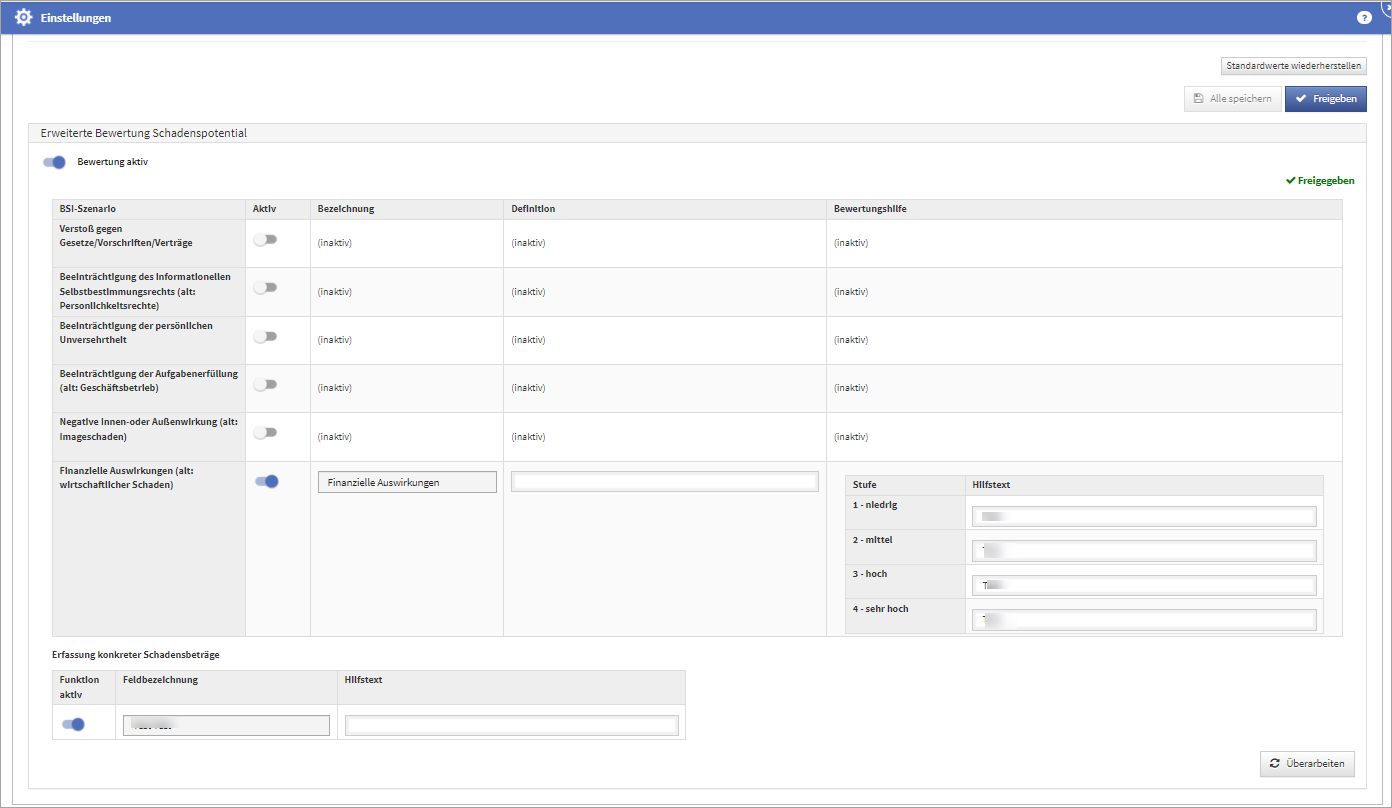Click the Überarbeiten button
Image resolution: width=1392 pixels, height=808 pixels.
pos(1307,764)
